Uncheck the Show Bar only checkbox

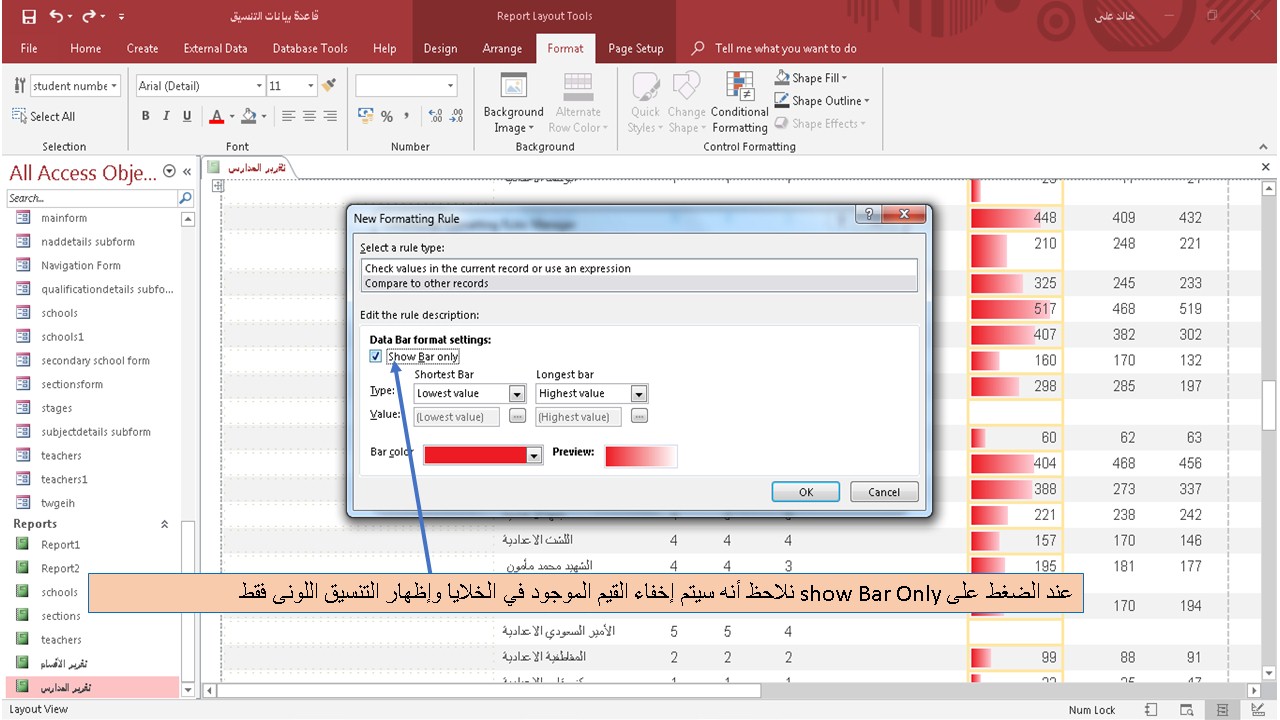[375, 356]
